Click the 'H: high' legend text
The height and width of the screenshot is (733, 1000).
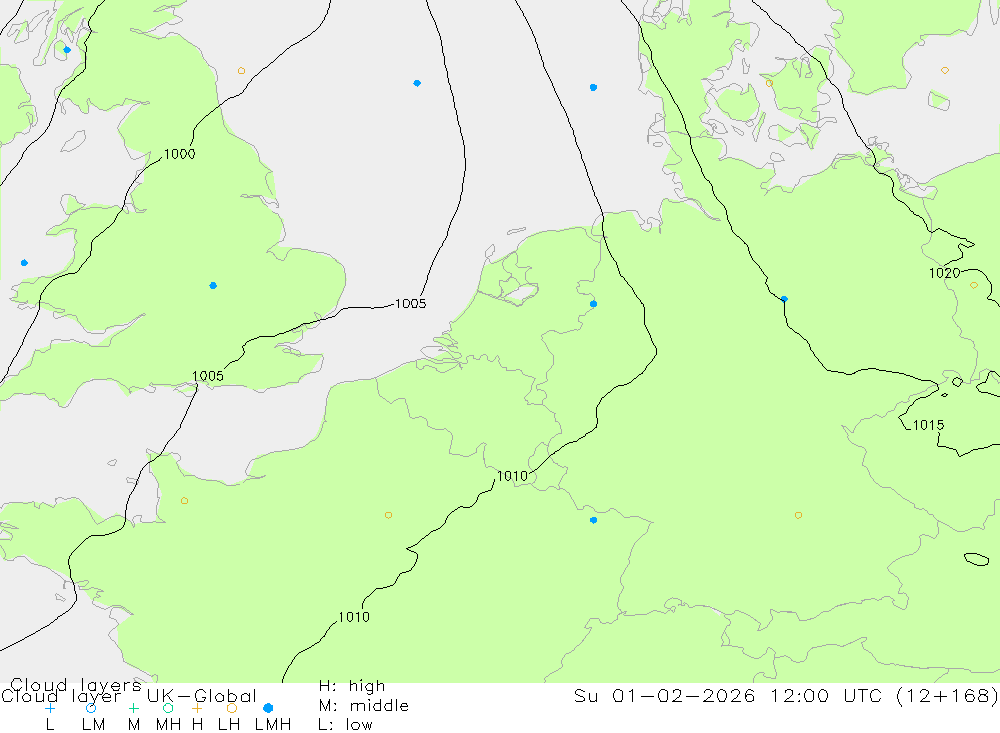(352, 686)
